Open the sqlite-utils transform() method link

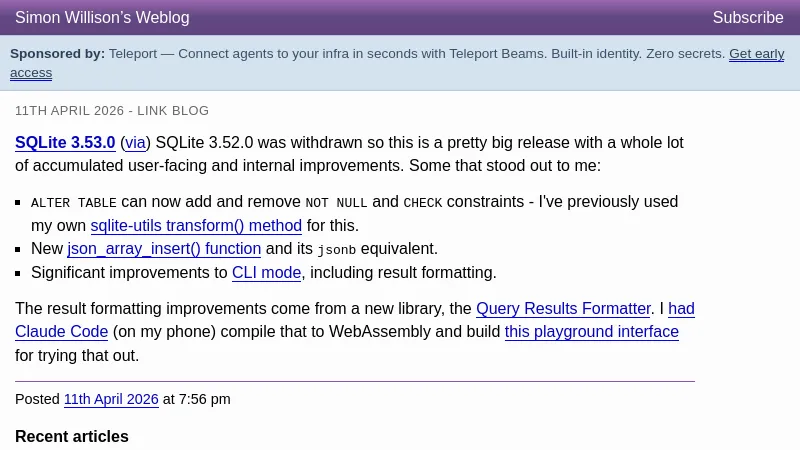point(196,226)
